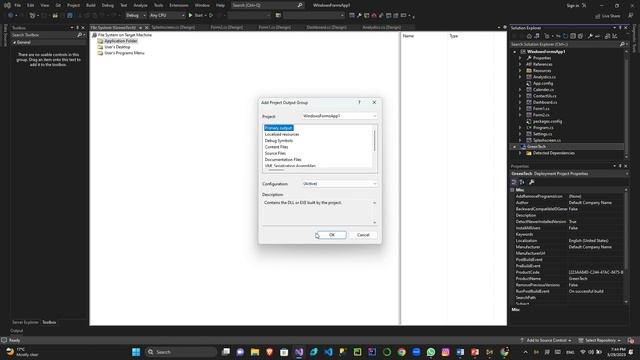Open the Any CPU platform dropdown
This screenshot has width=640, height=360.
(167, 16)
